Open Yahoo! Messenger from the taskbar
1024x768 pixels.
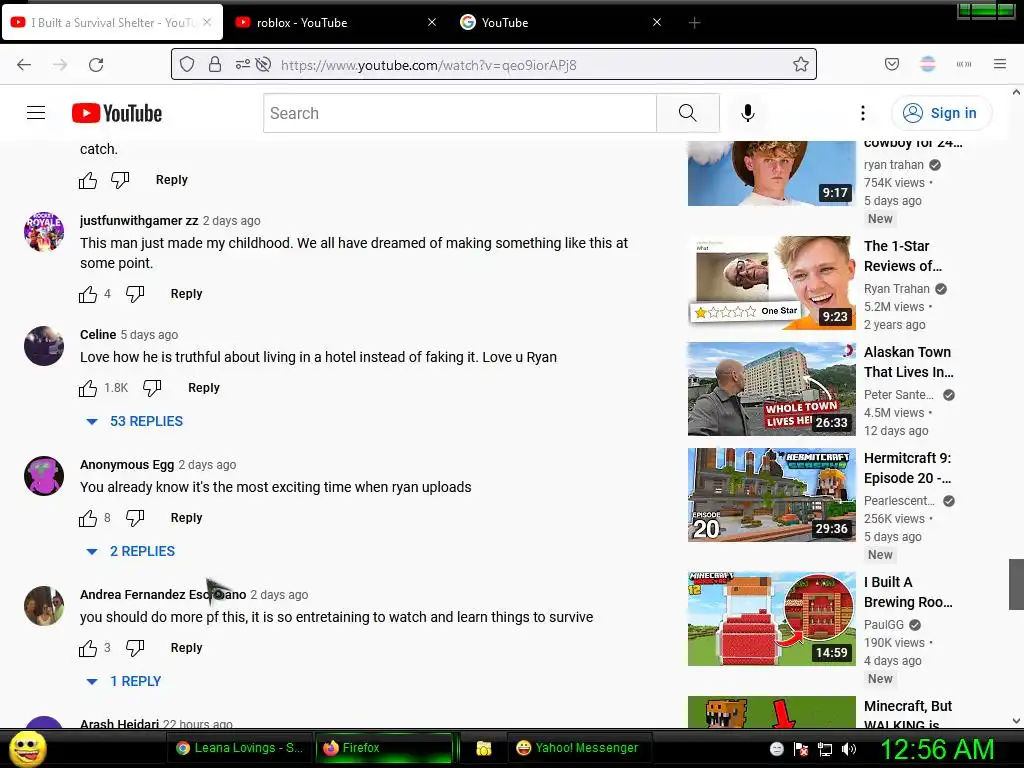tap(577, 748)
